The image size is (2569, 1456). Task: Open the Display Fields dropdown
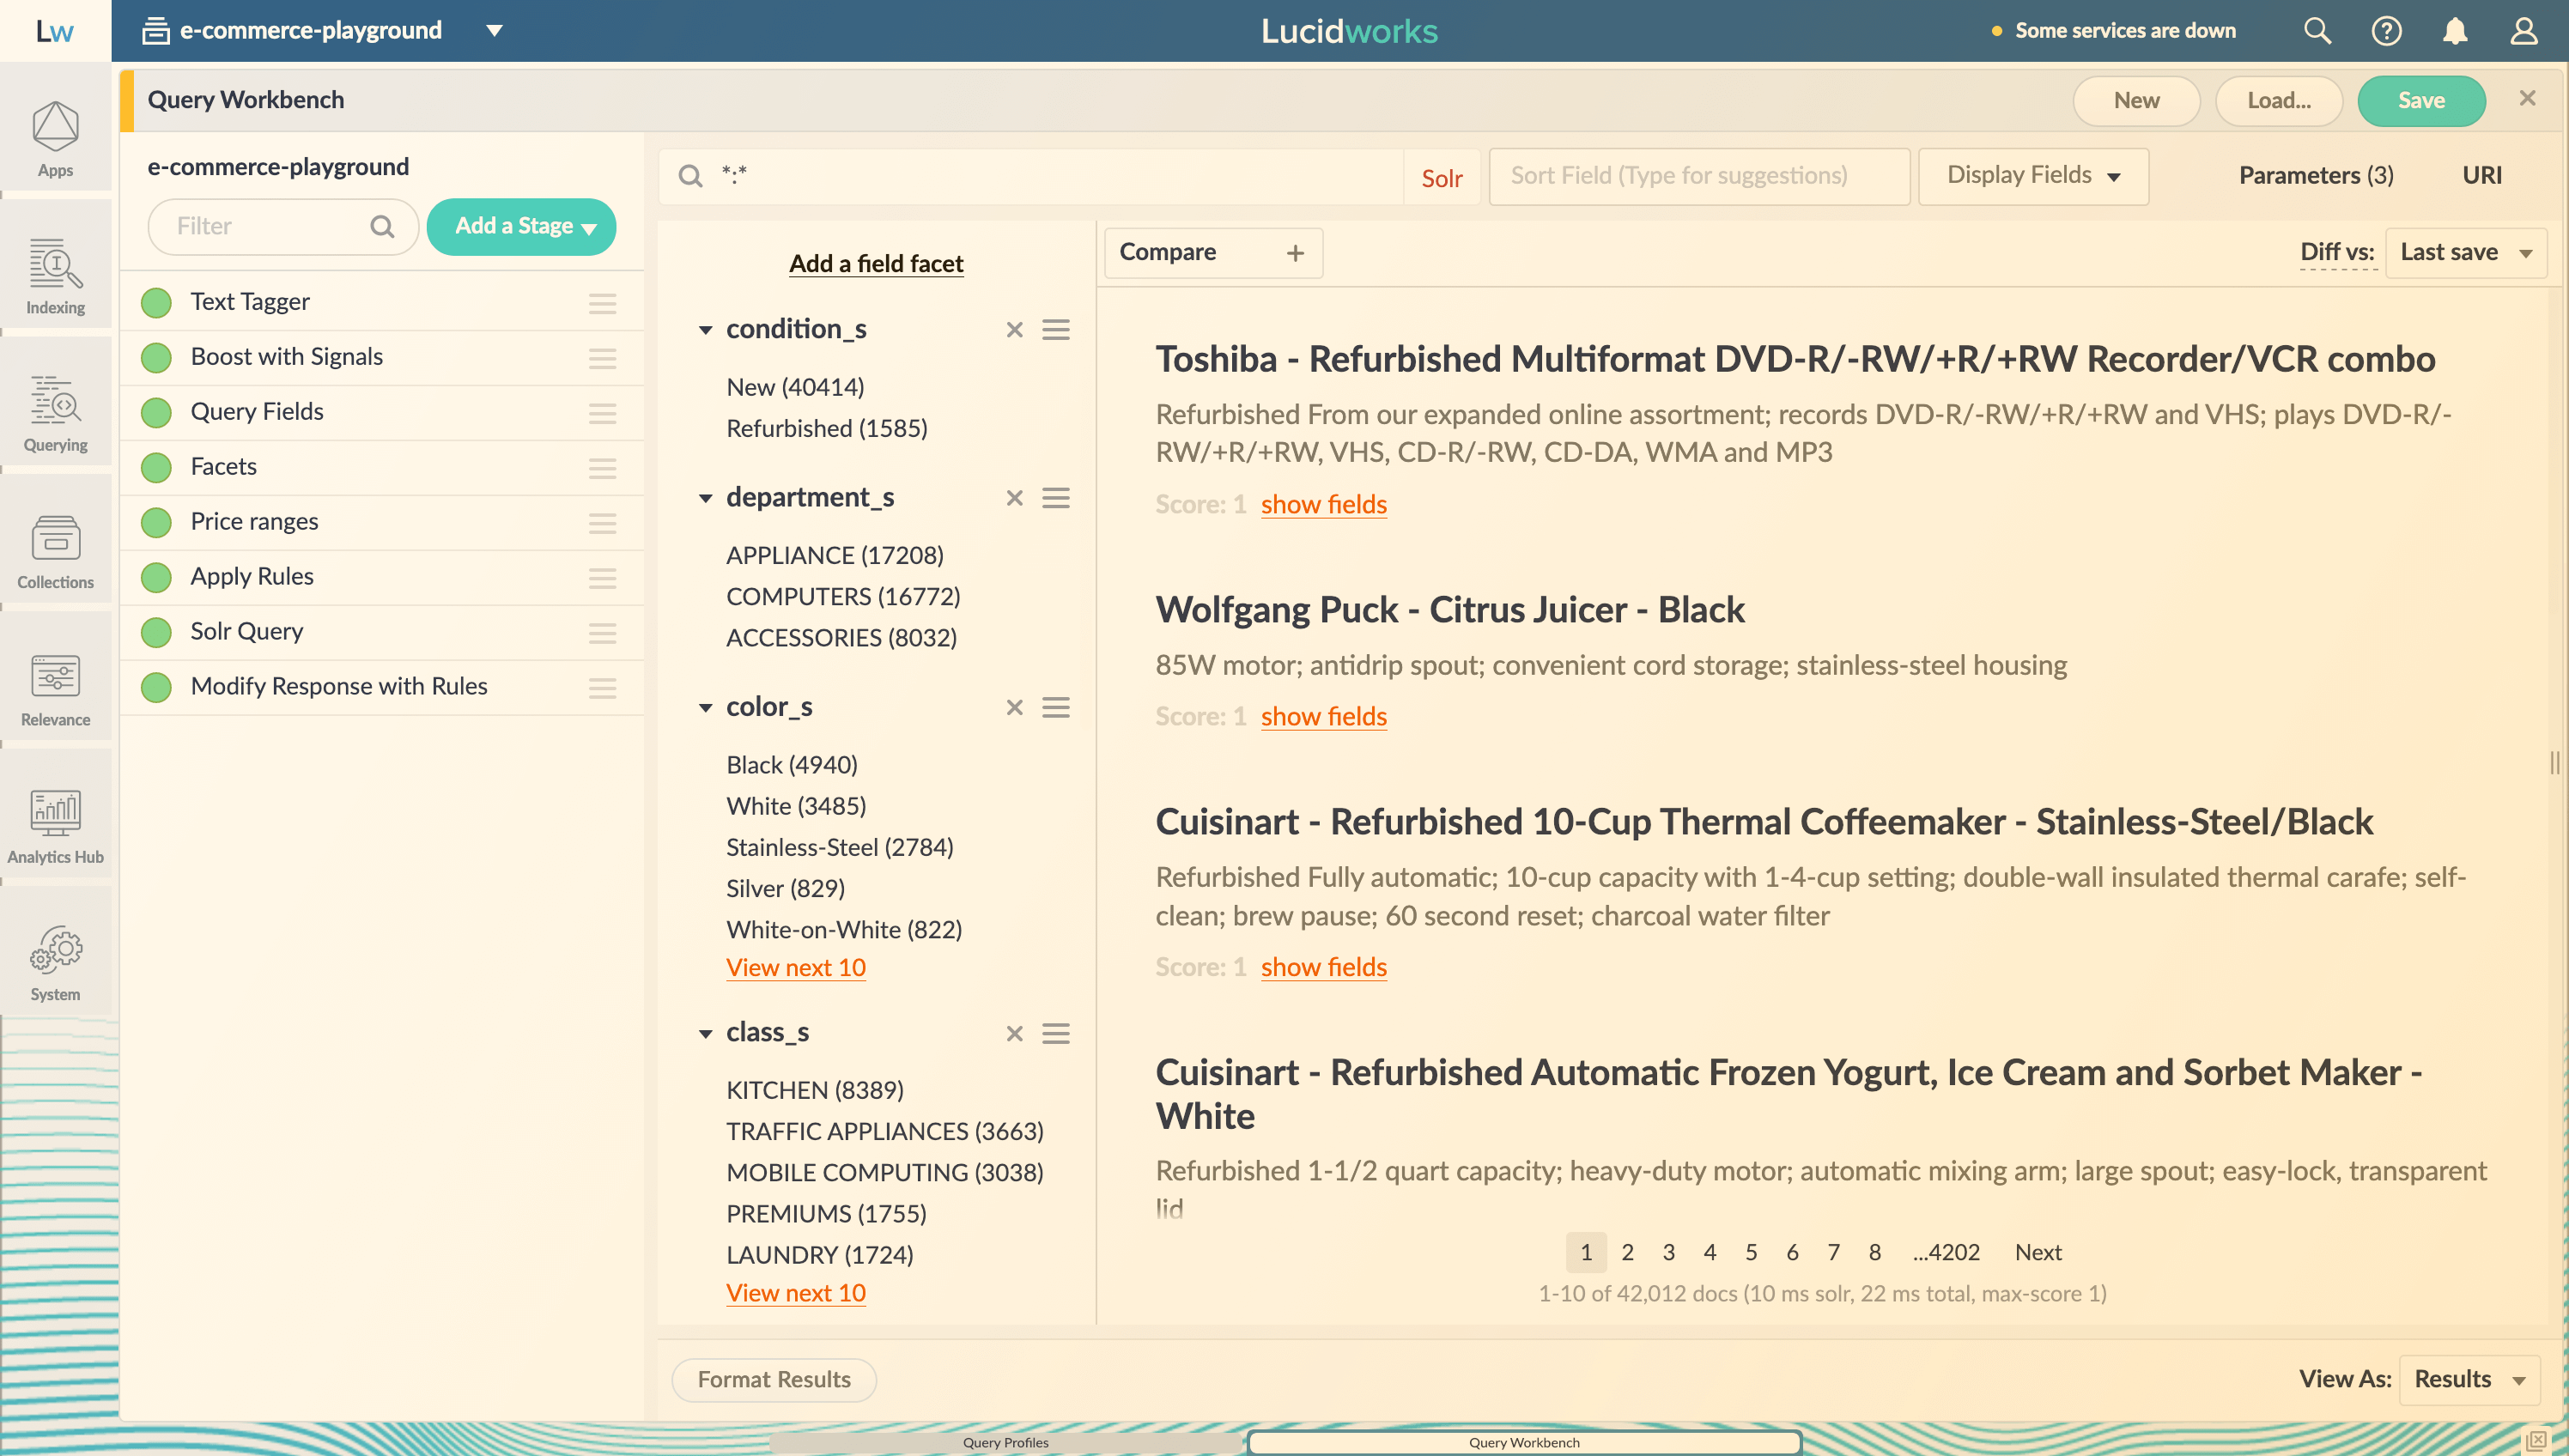point(2033,176)
